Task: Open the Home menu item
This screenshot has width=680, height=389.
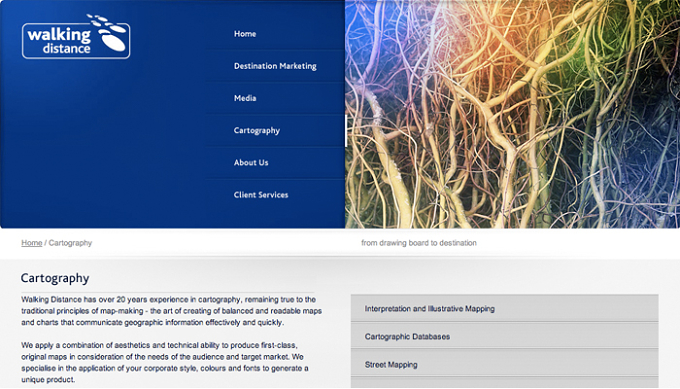Action: point(245,34)
